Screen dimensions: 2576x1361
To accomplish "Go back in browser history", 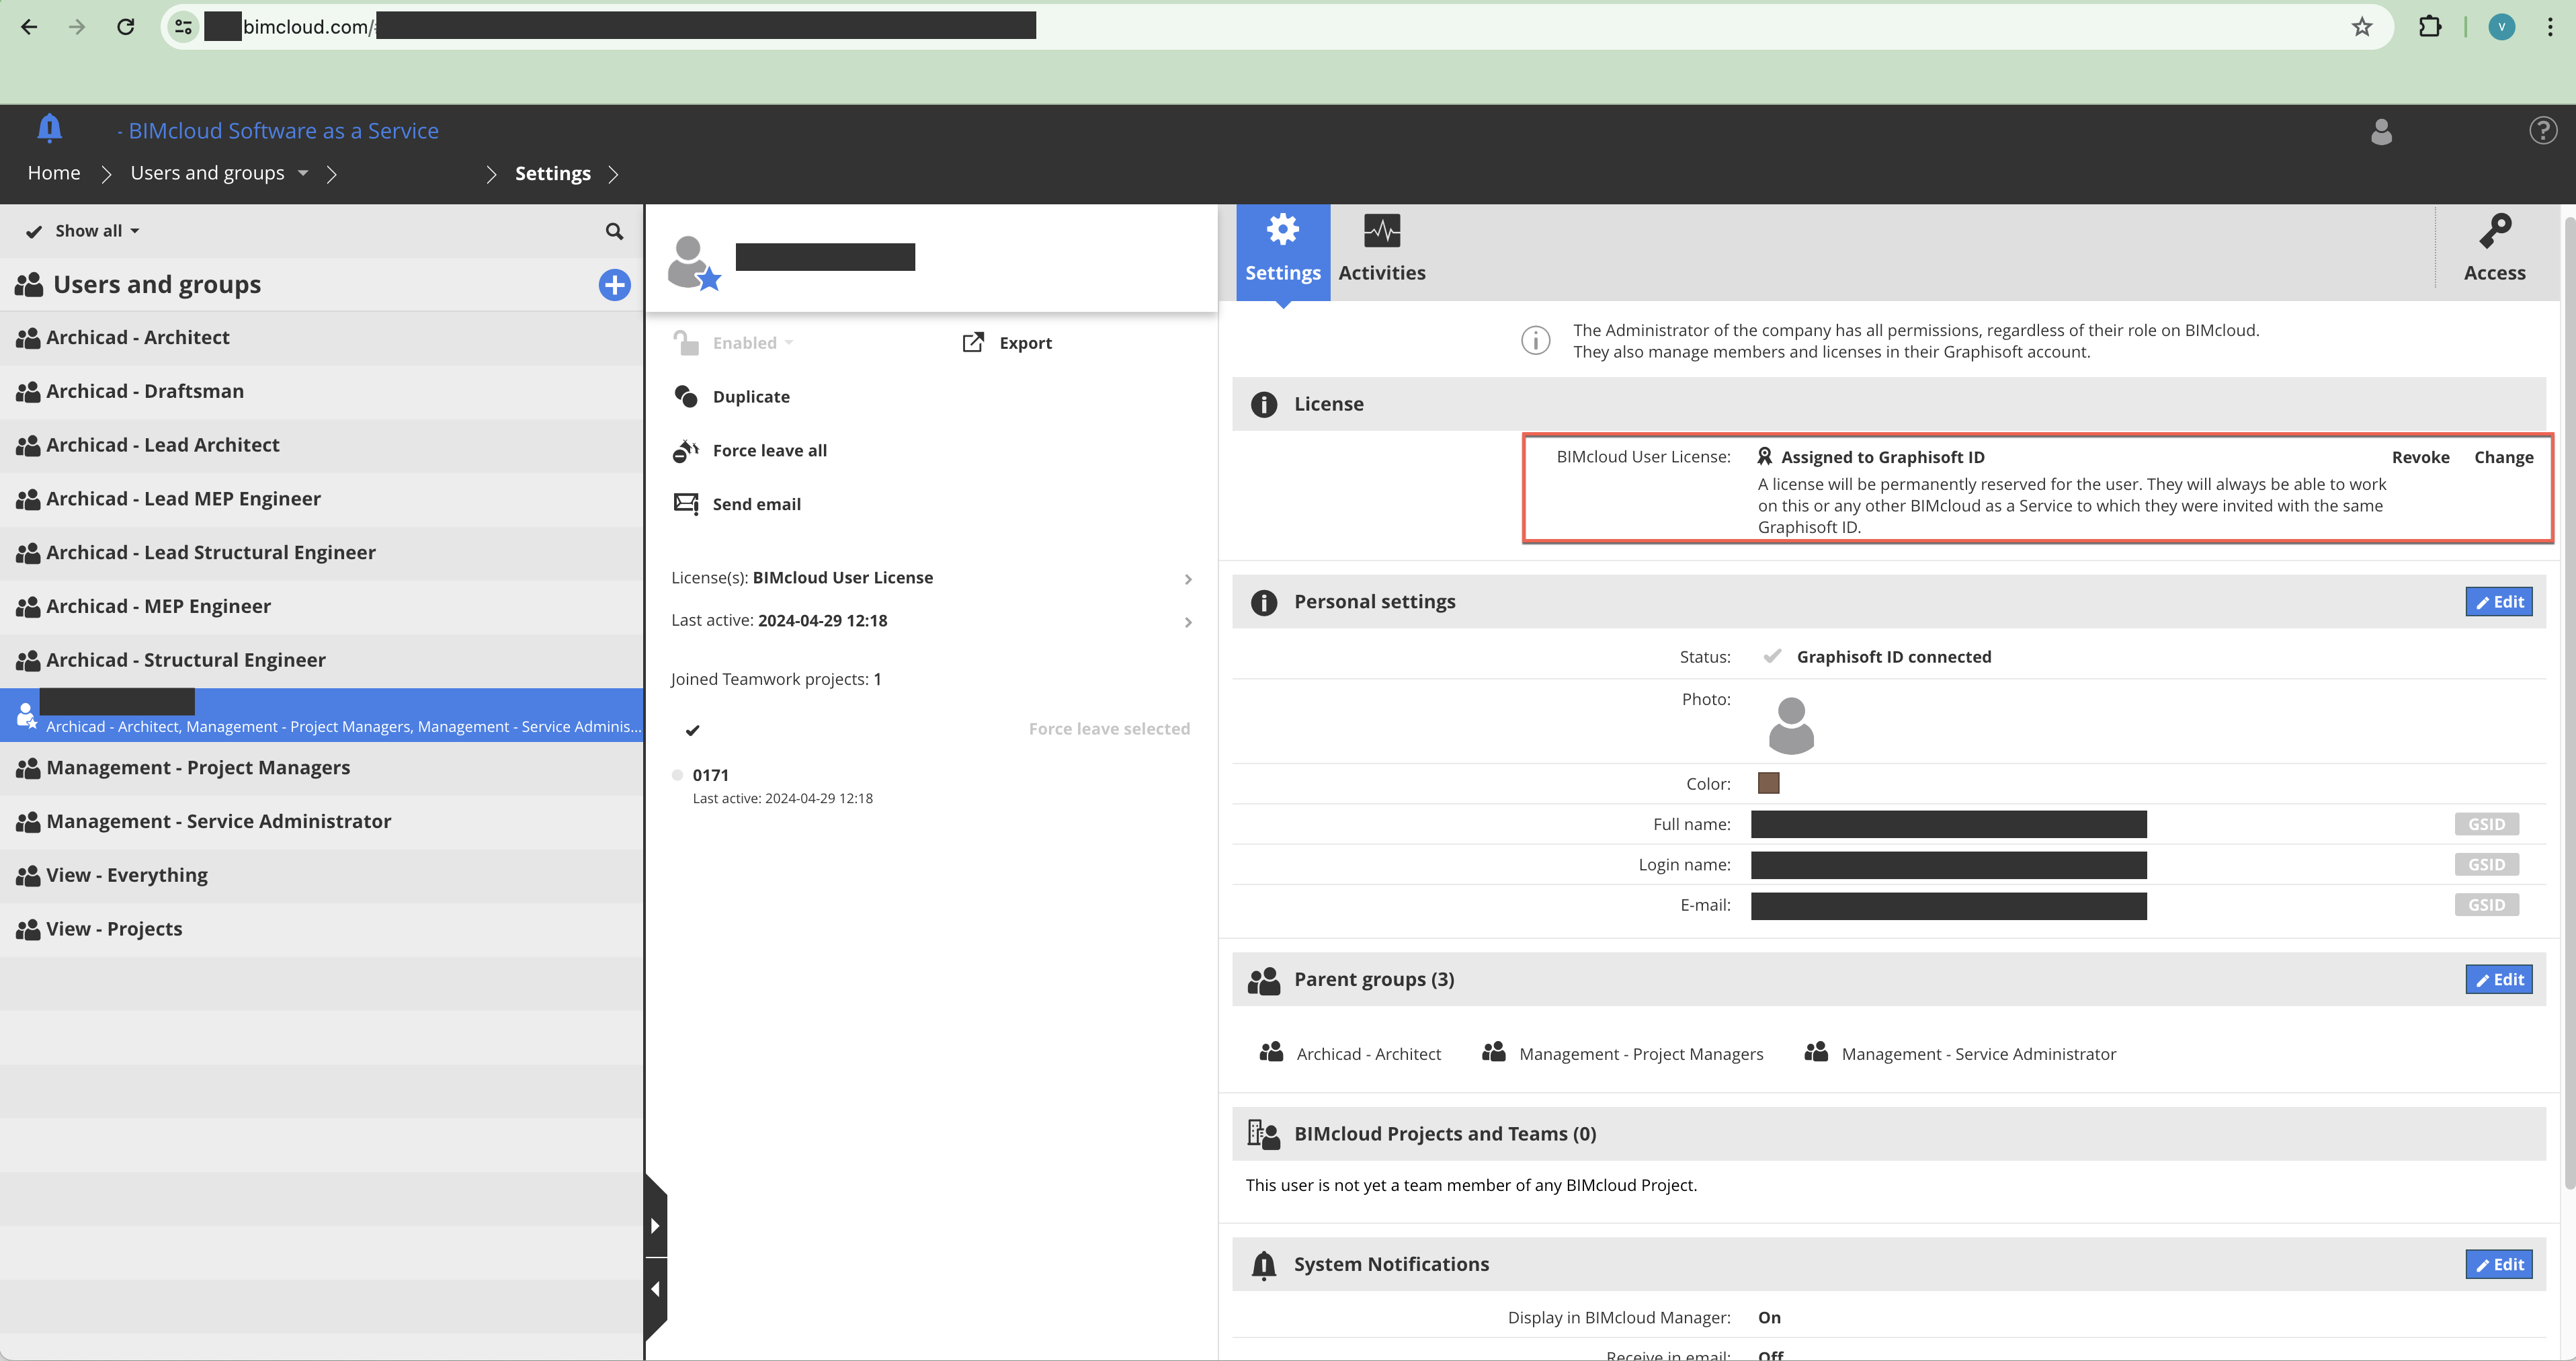I will click(29, 27).
